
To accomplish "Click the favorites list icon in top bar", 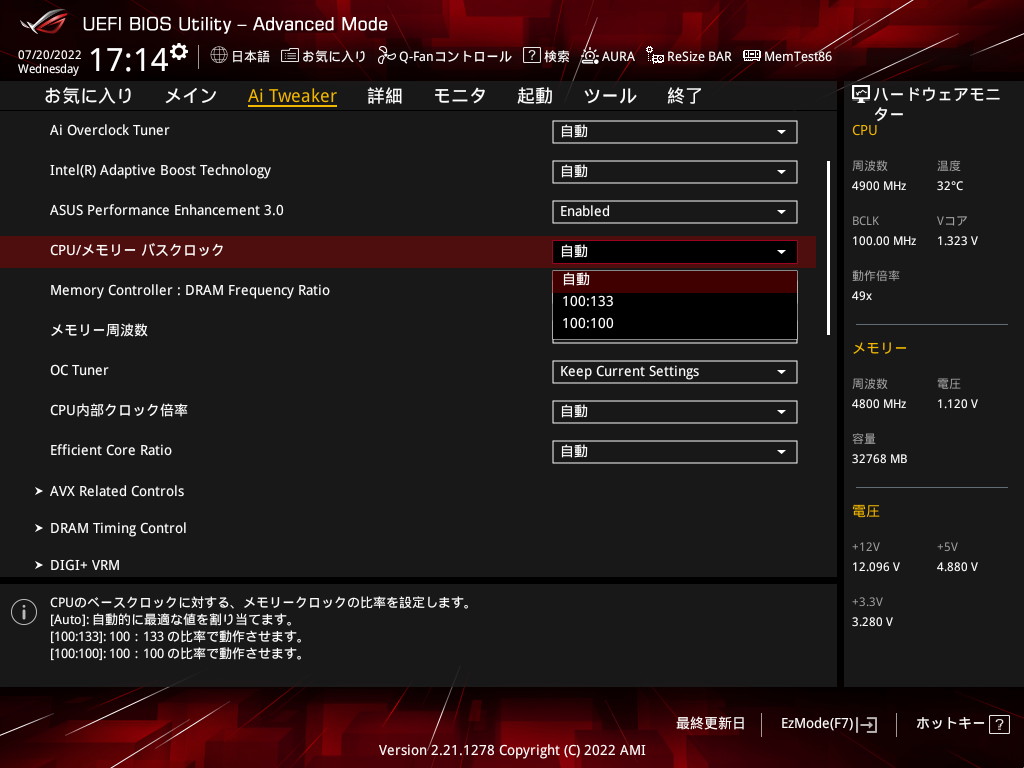I will [x=289, y=56].
